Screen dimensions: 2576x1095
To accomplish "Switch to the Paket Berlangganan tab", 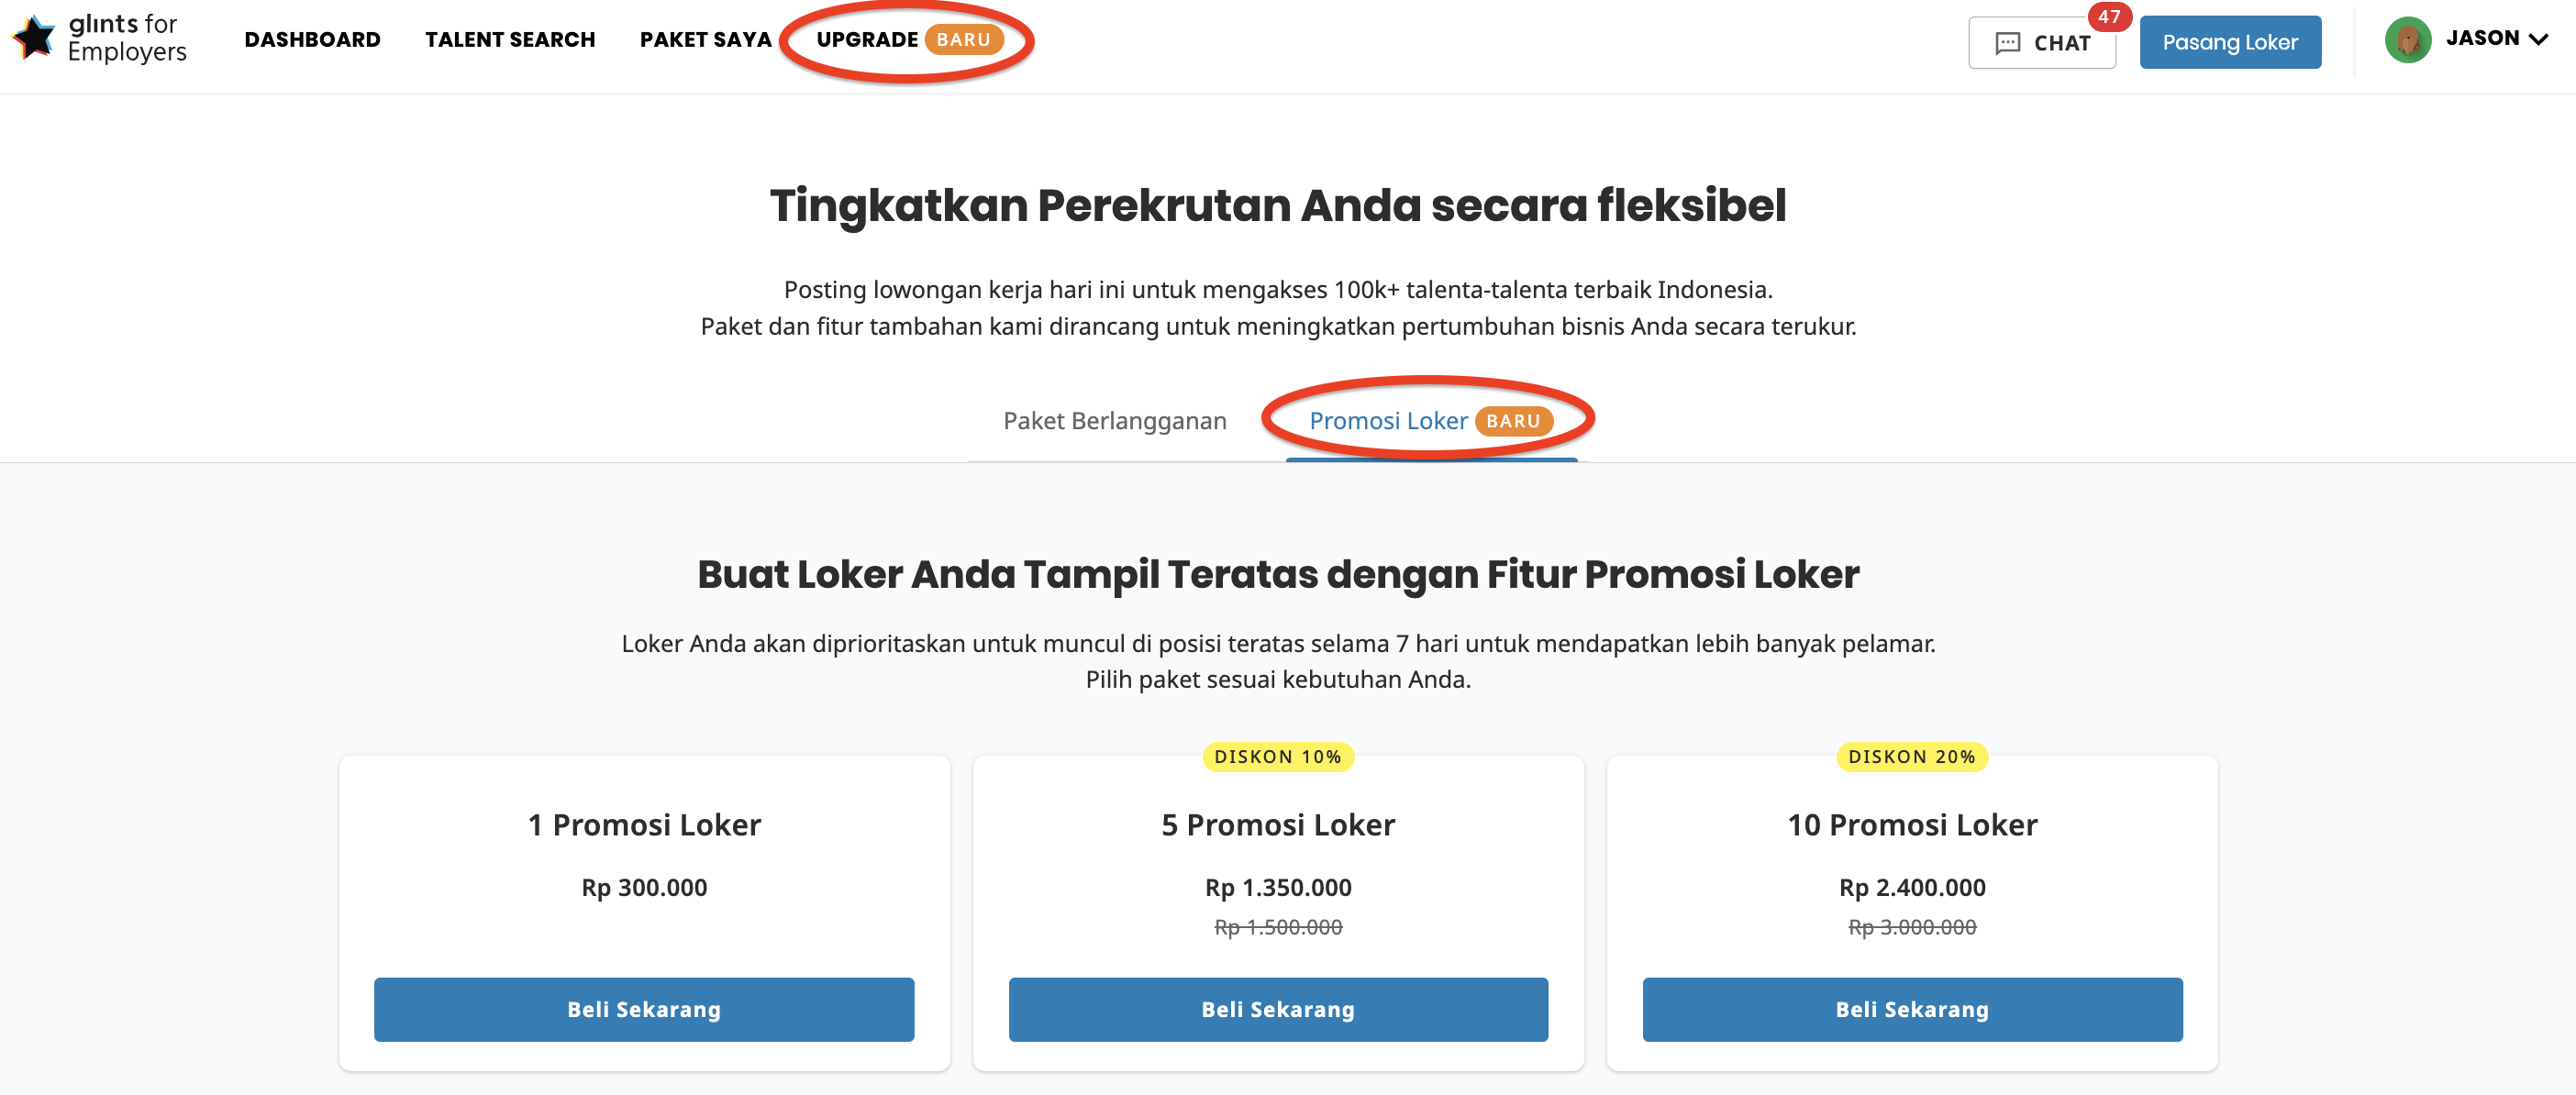I will pyautogui.click(x=1114, y=421).
